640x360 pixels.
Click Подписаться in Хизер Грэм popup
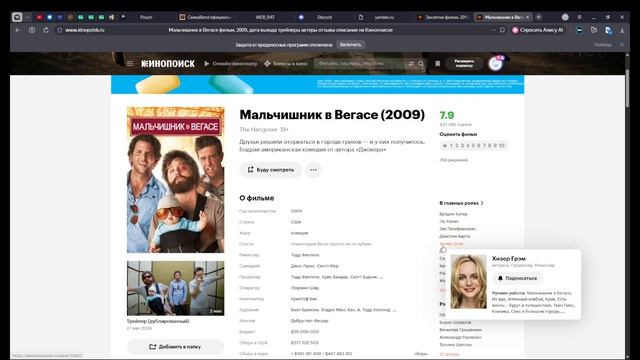[x=517, y=278]
